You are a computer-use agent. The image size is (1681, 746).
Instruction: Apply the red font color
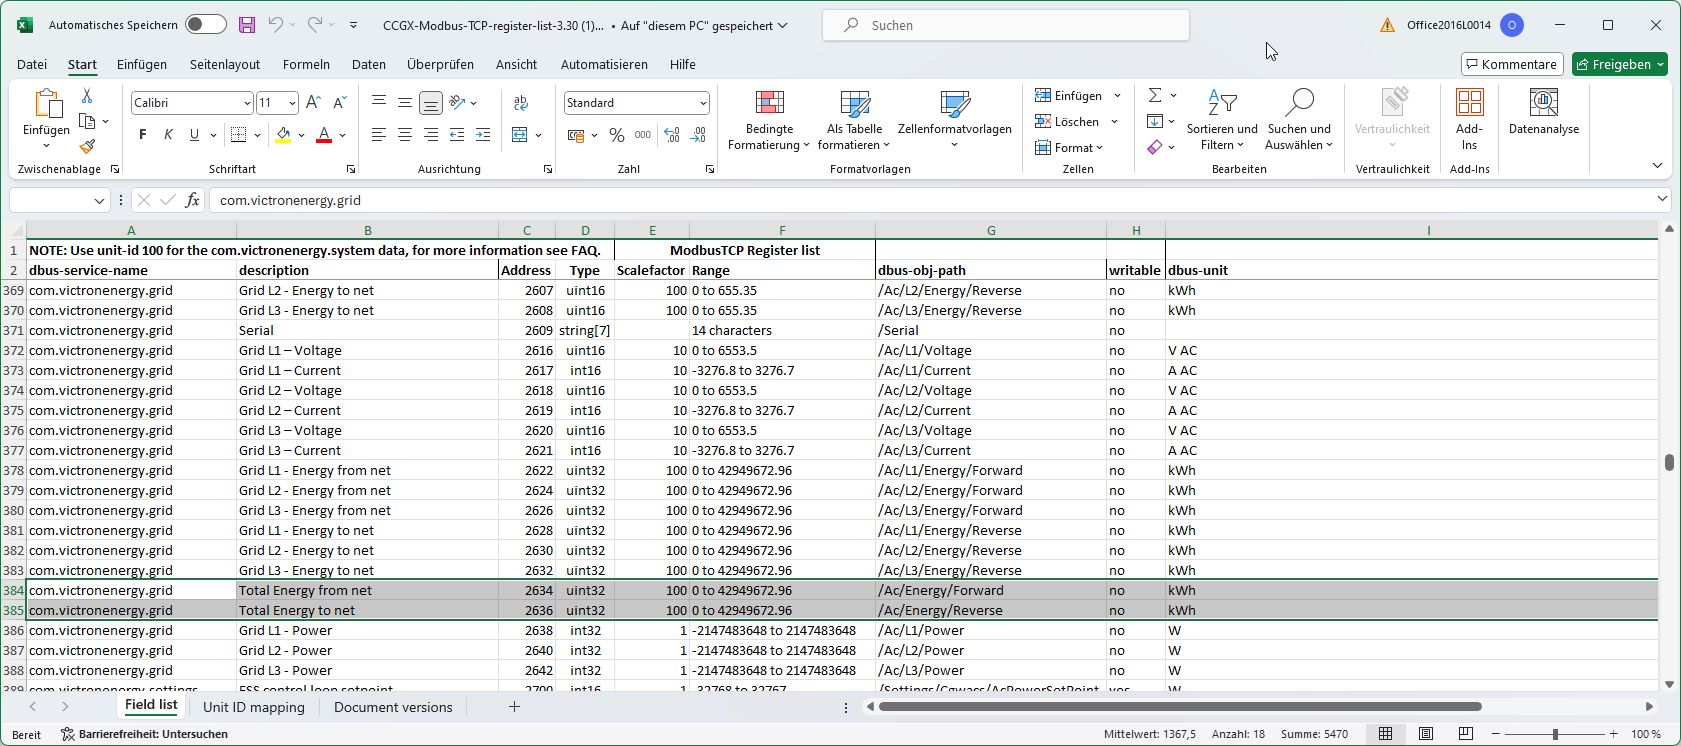[x=323, y=135]
